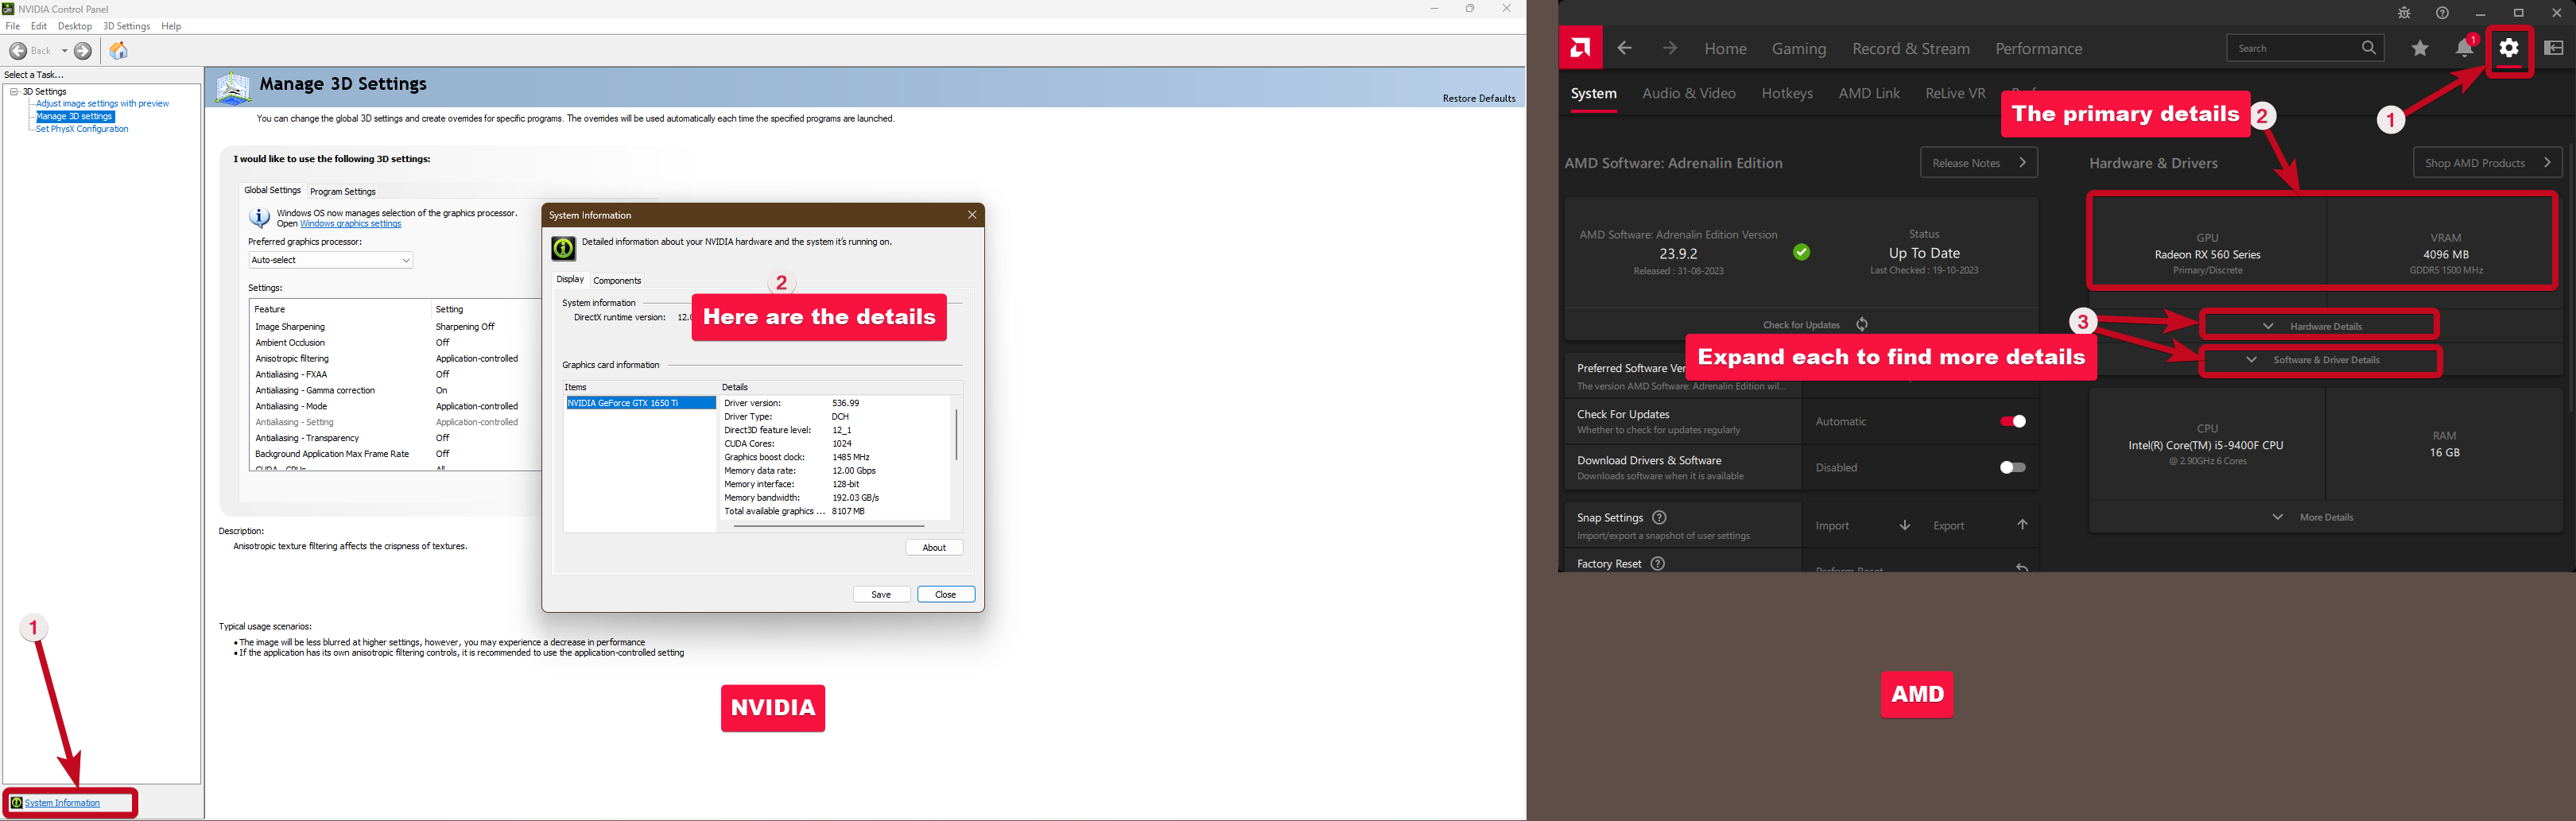This screenshot has height=821, width=2576.
Task: Switch to the AMD Link settings tab
Action: [1869, 93]
